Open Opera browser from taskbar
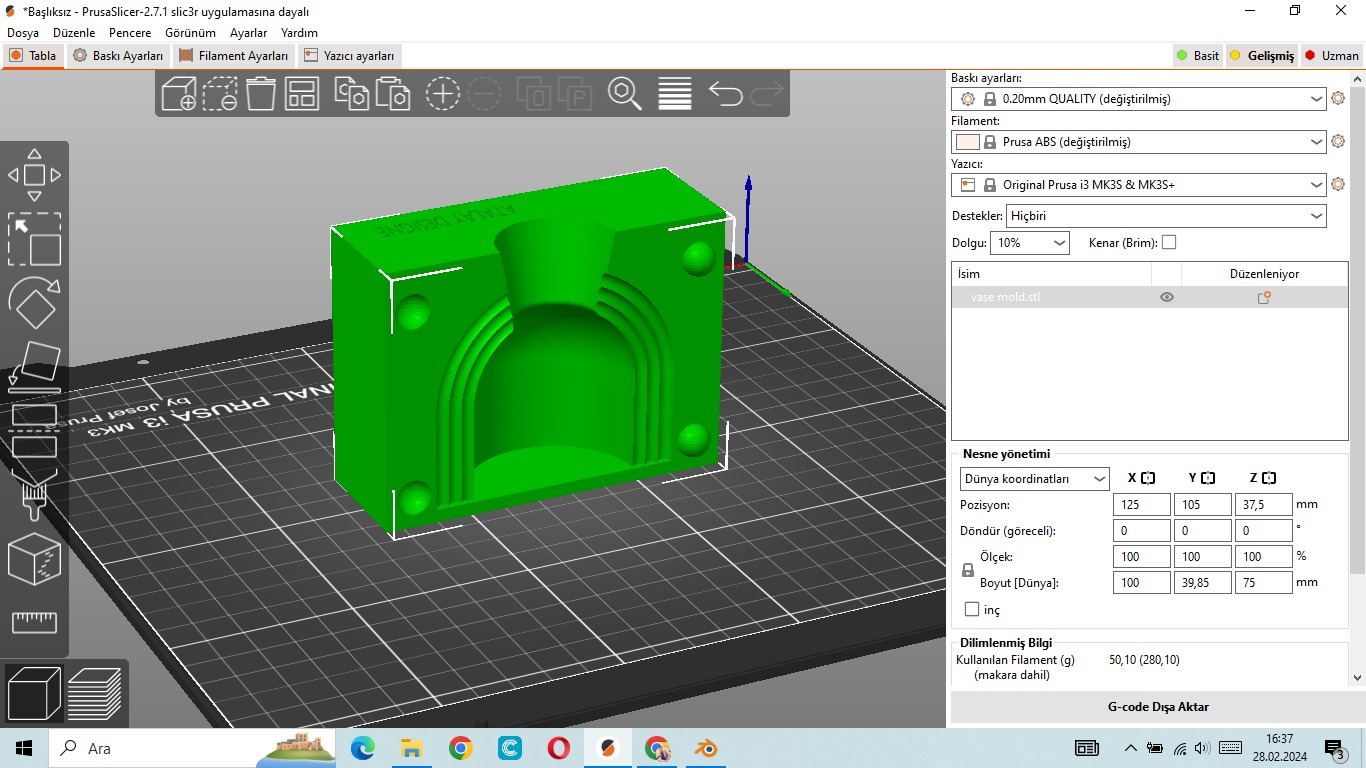This screenshot has height=768, width=1366. 559,748
